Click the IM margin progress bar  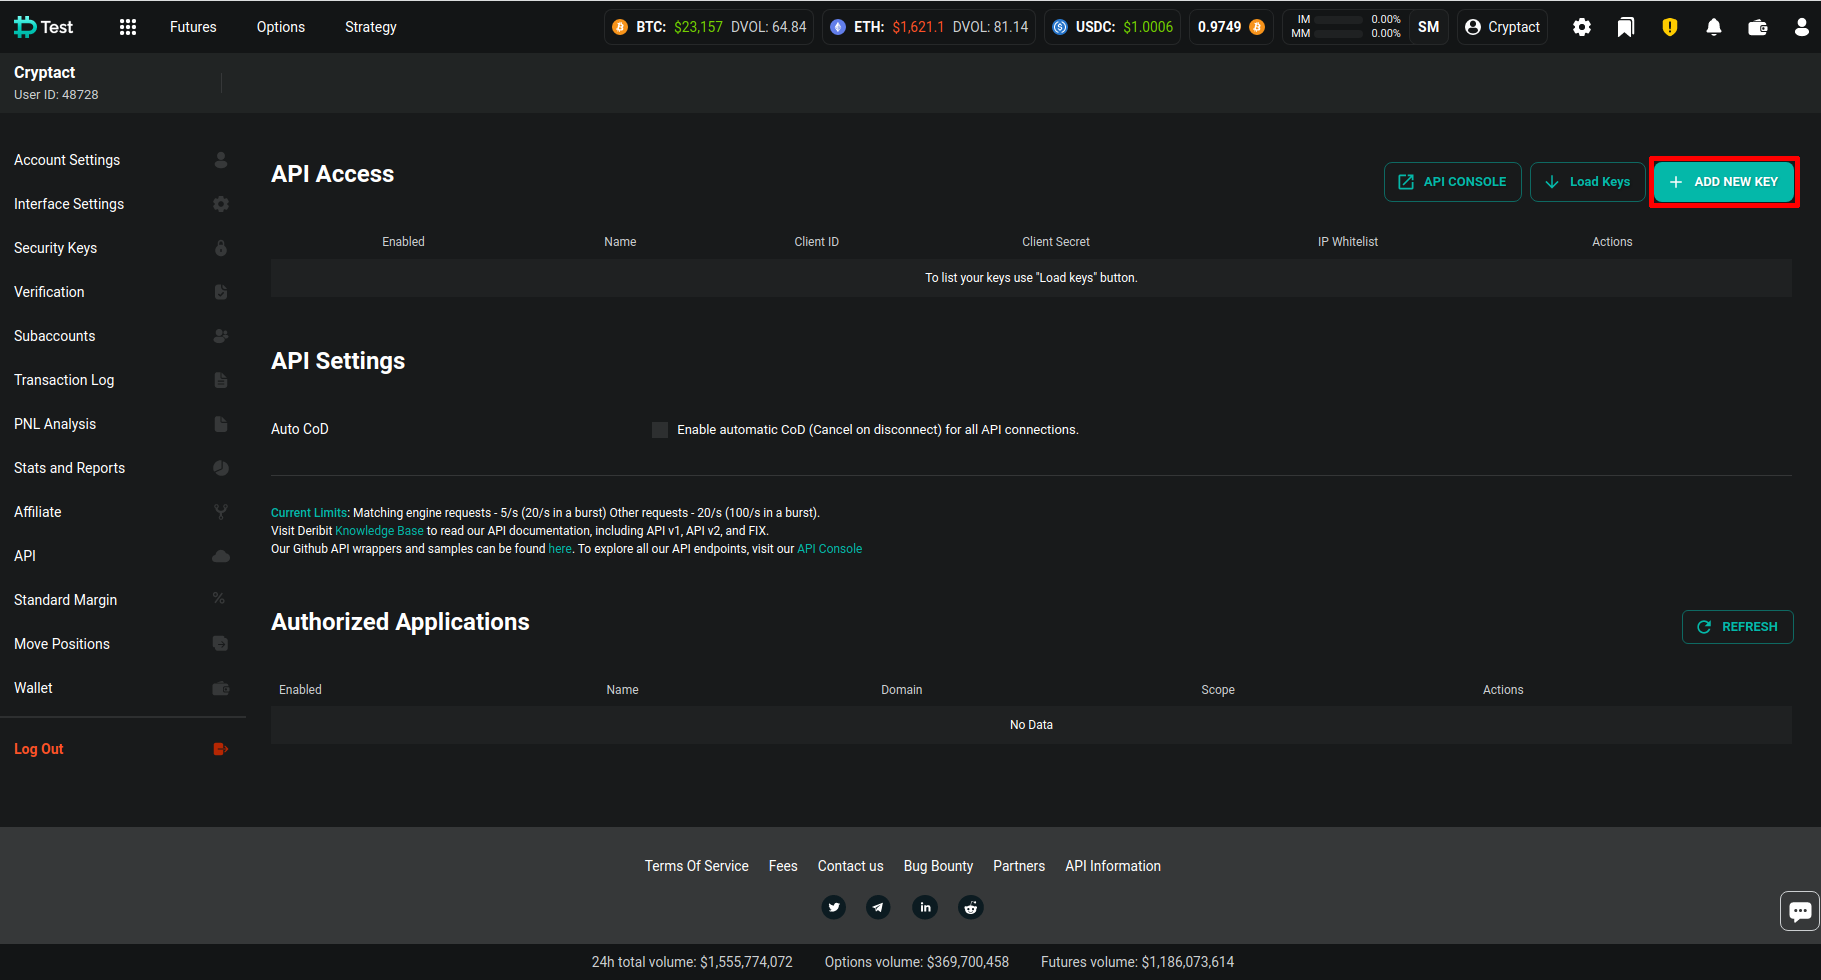1340,20
